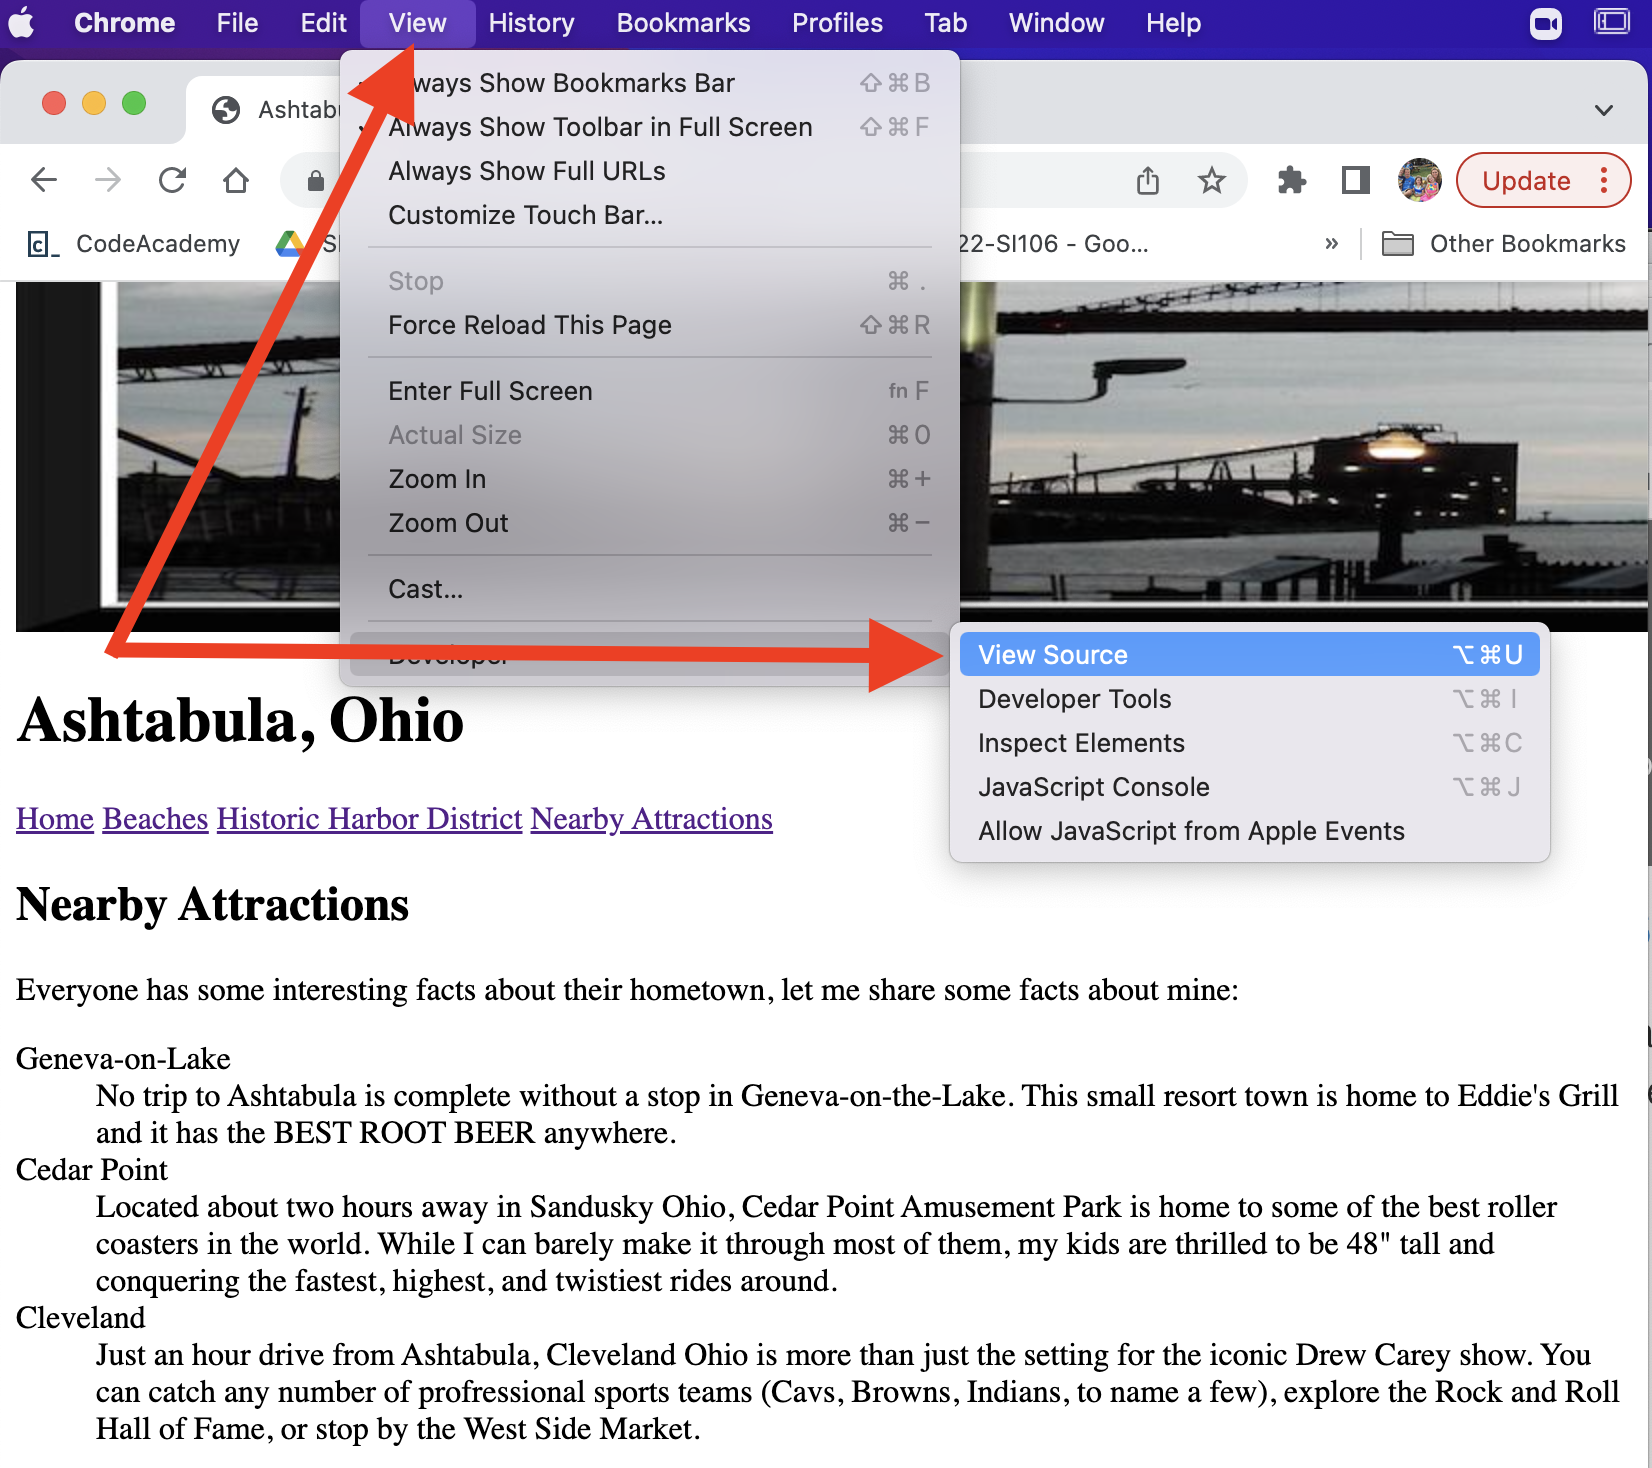Bookmark this page with the star icon
The image size is (1652, 1468).
pos(1211,180)
